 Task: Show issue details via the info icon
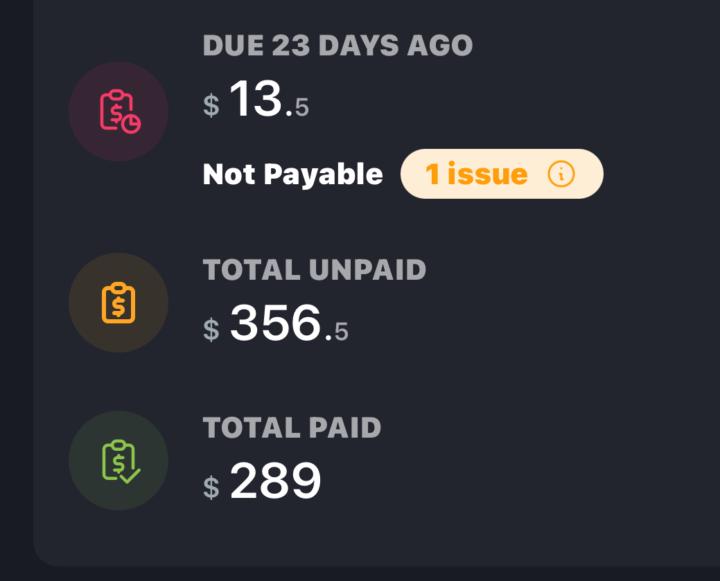[x=562, y=174]
